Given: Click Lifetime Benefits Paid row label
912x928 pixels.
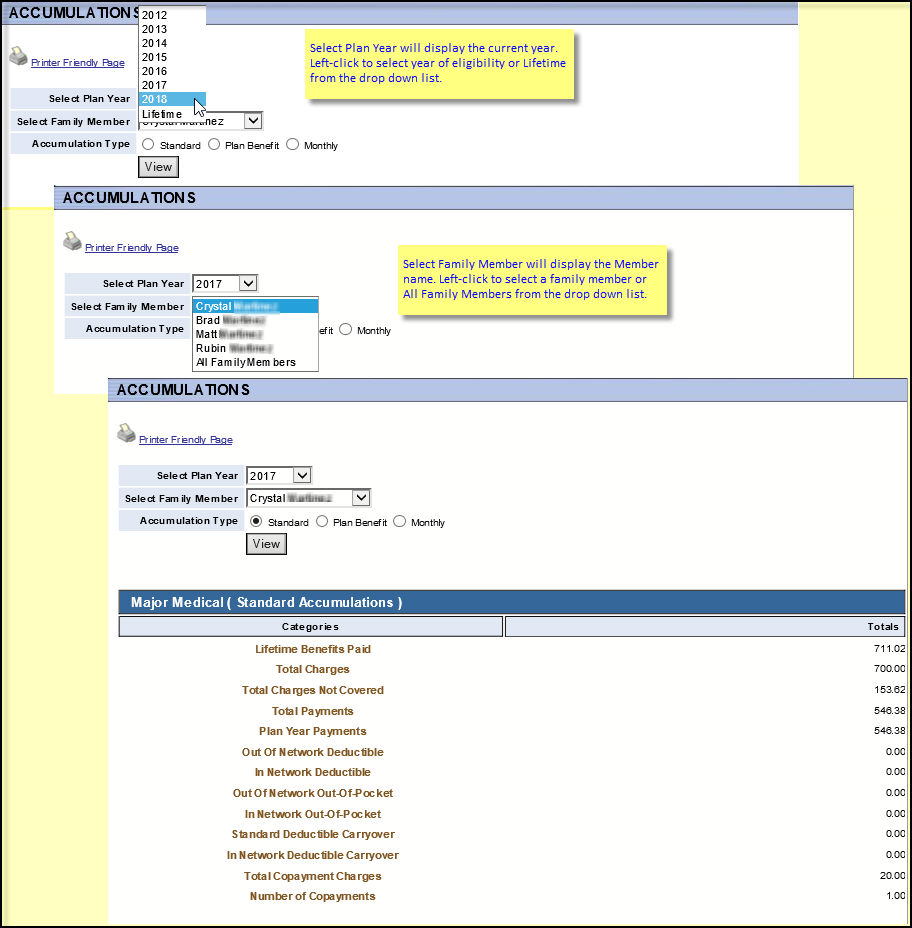Looking at the screenshot, I should (x=313, y=649).
